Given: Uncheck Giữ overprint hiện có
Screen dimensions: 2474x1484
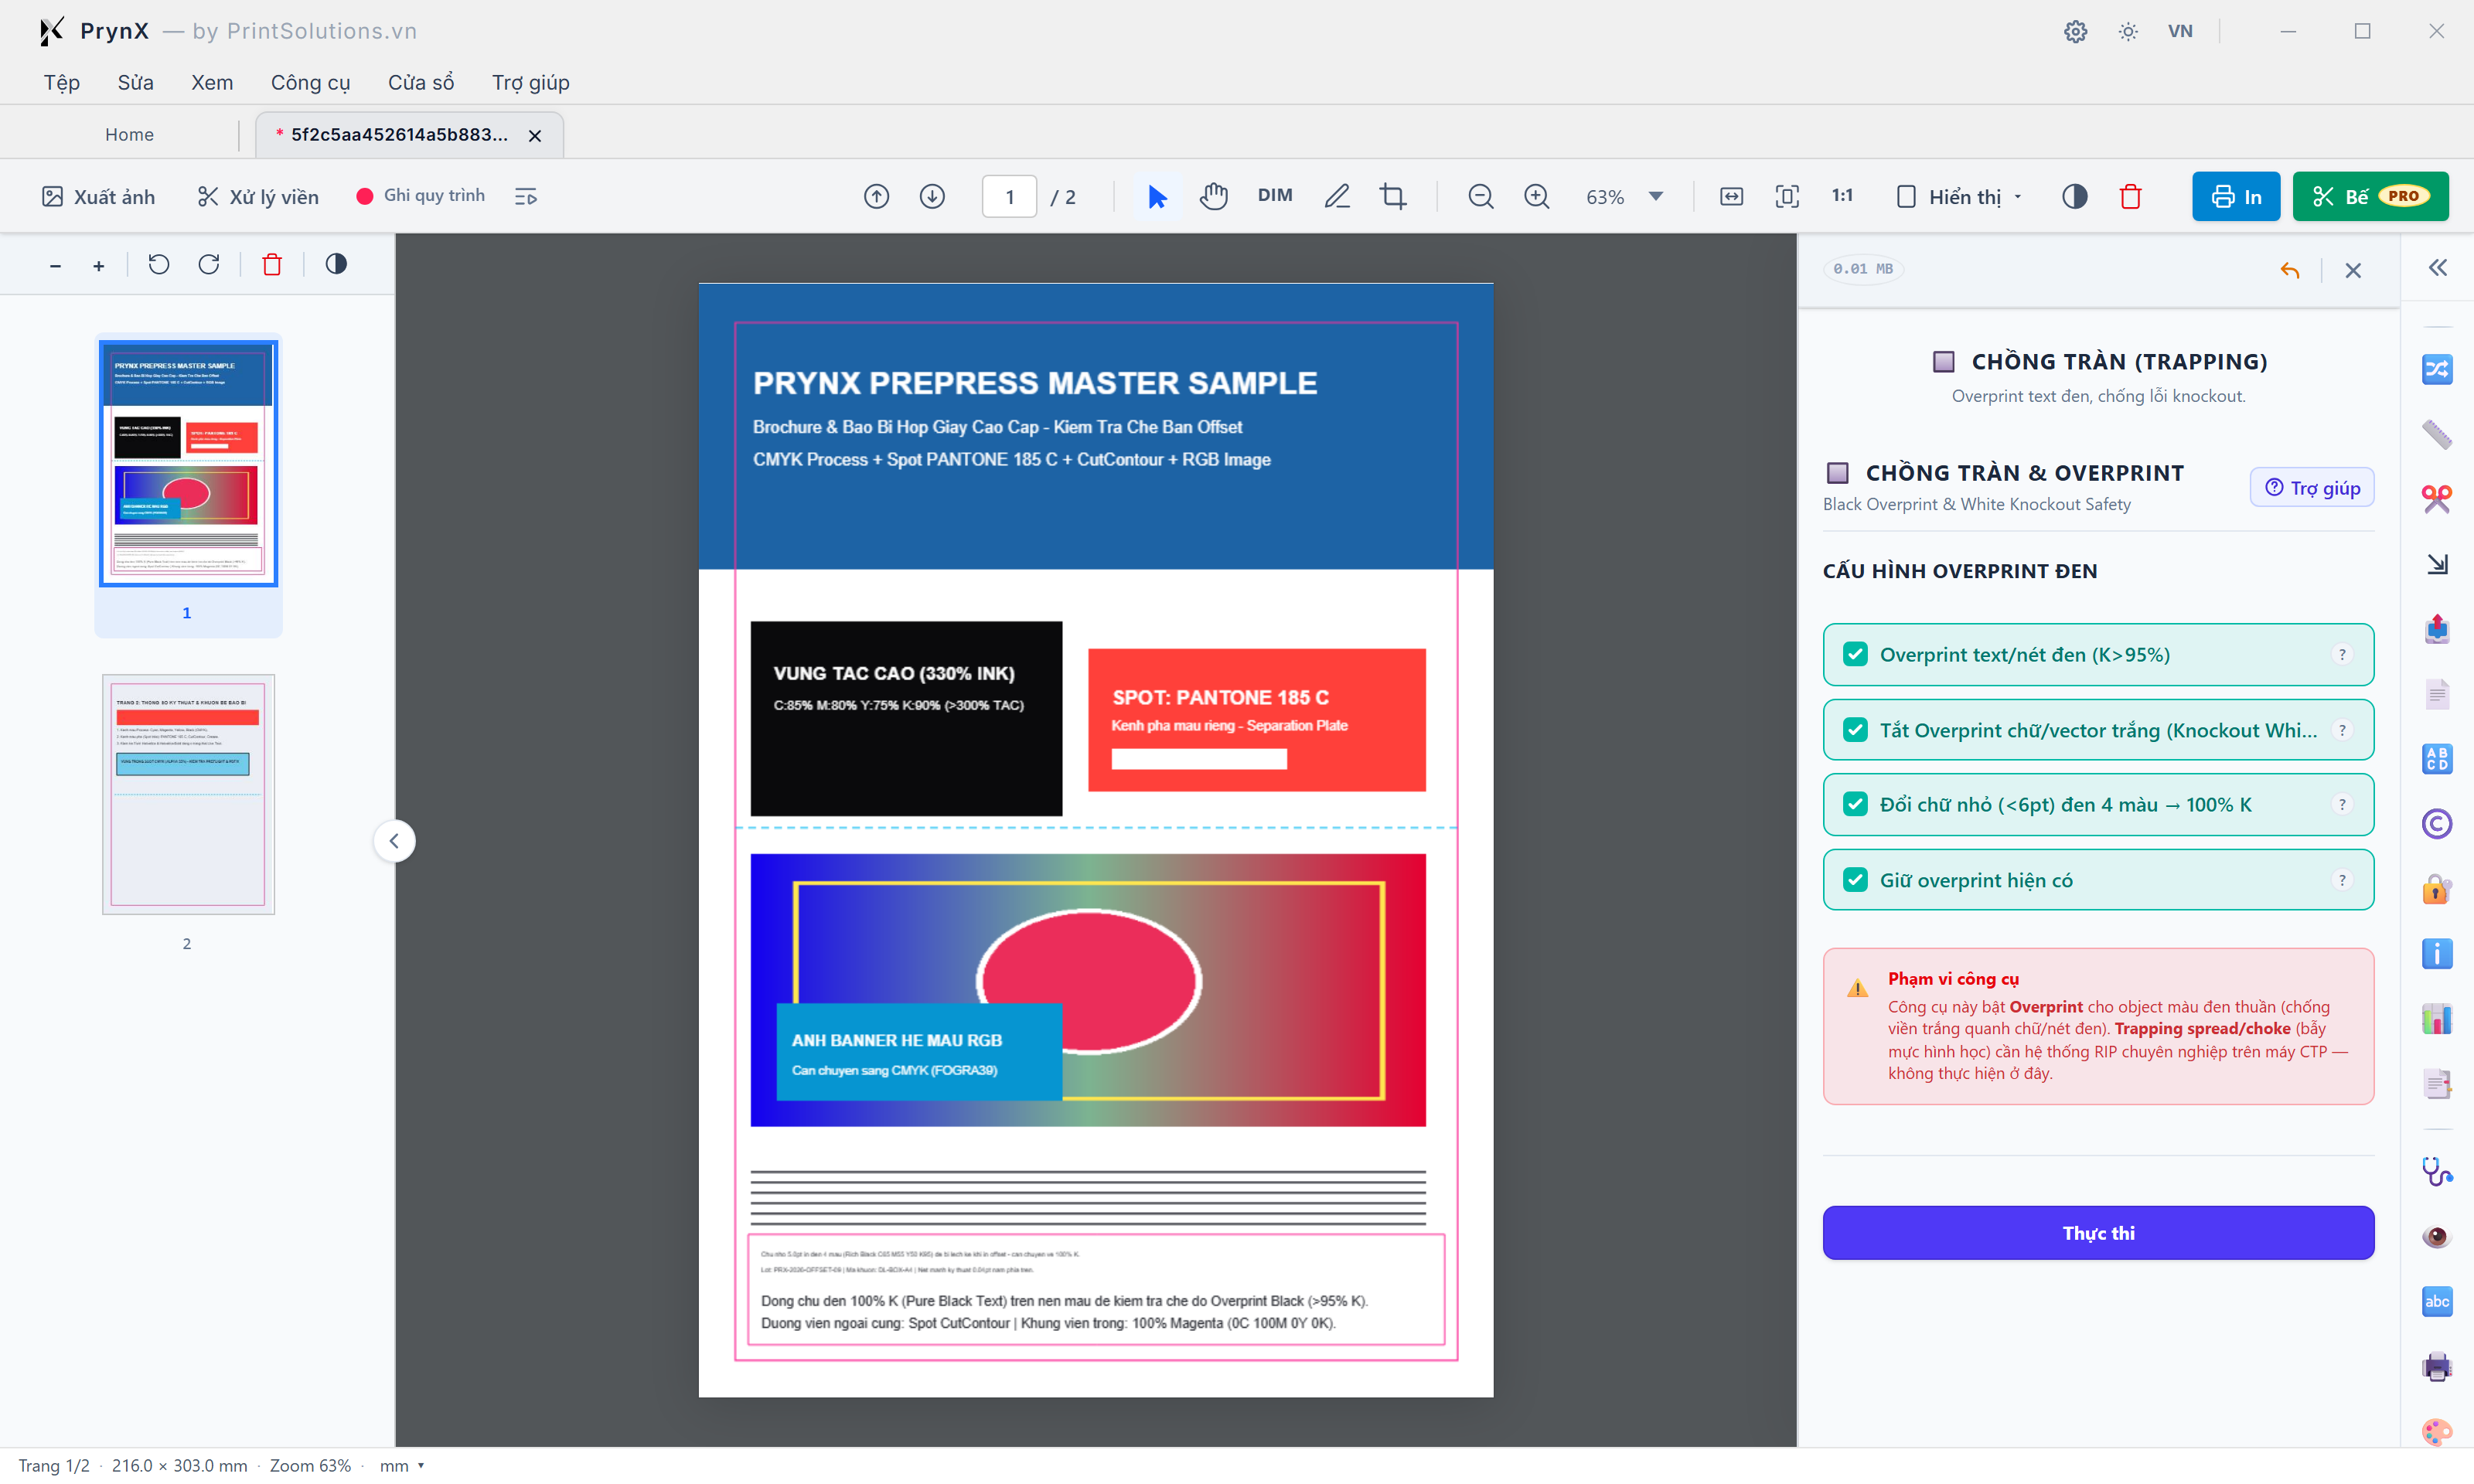Looking at the screenshot, I should click(x=1855, y=880).
